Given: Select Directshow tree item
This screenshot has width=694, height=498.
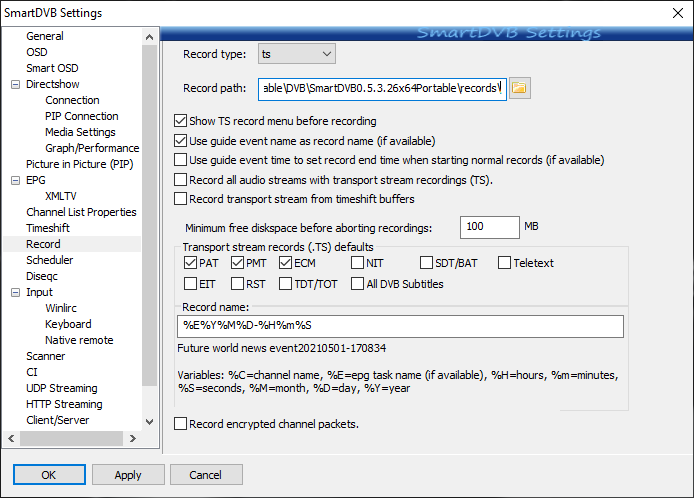Looking at the screenshot, I should click(53, 84).
